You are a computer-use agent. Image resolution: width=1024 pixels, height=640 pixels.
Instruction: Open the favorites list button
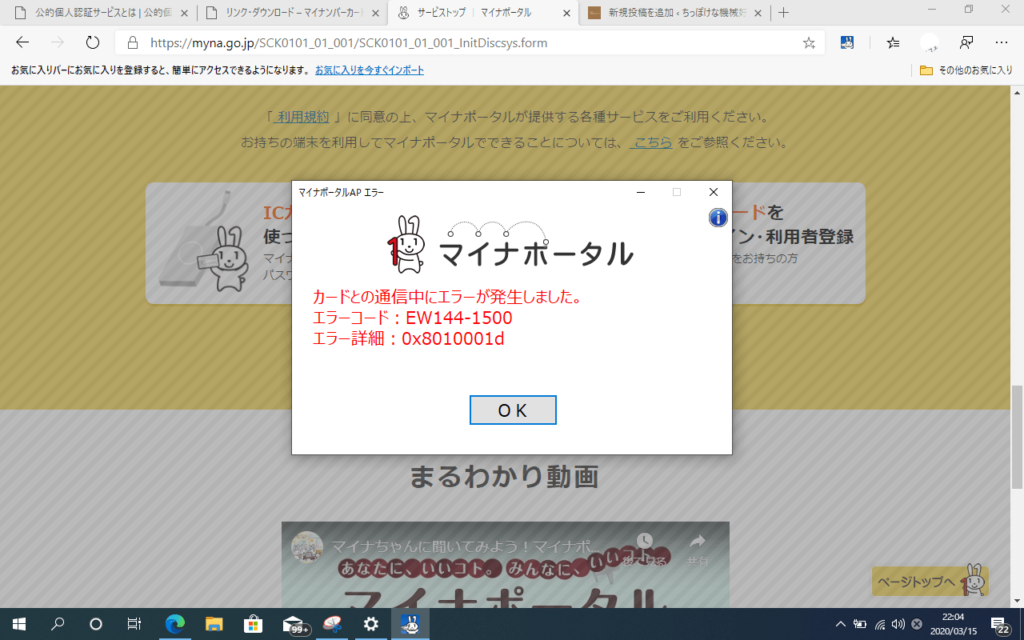coord(893,43)
